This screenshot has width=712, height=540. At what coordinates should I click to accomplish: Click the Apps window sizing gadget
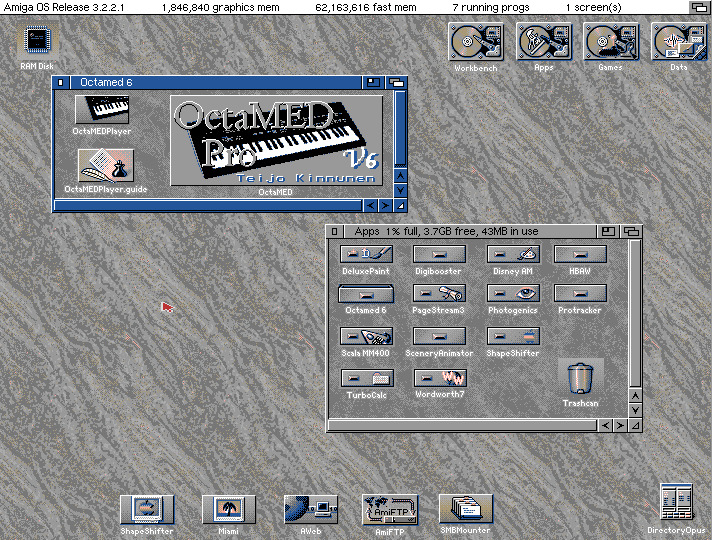point(635,426)
